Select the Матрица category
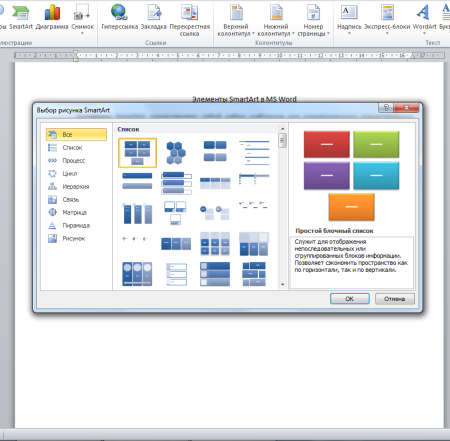450x441 pixels. pos(76,212)
